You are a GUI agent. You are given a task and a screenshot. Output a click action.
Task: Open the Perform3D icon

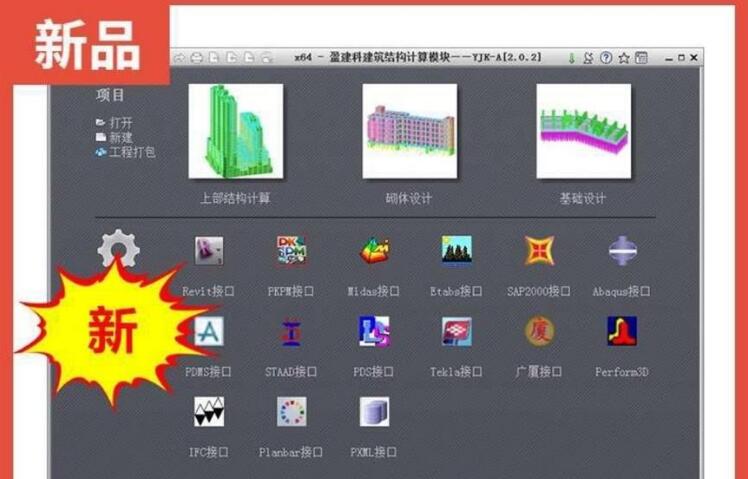pos(621,331)
